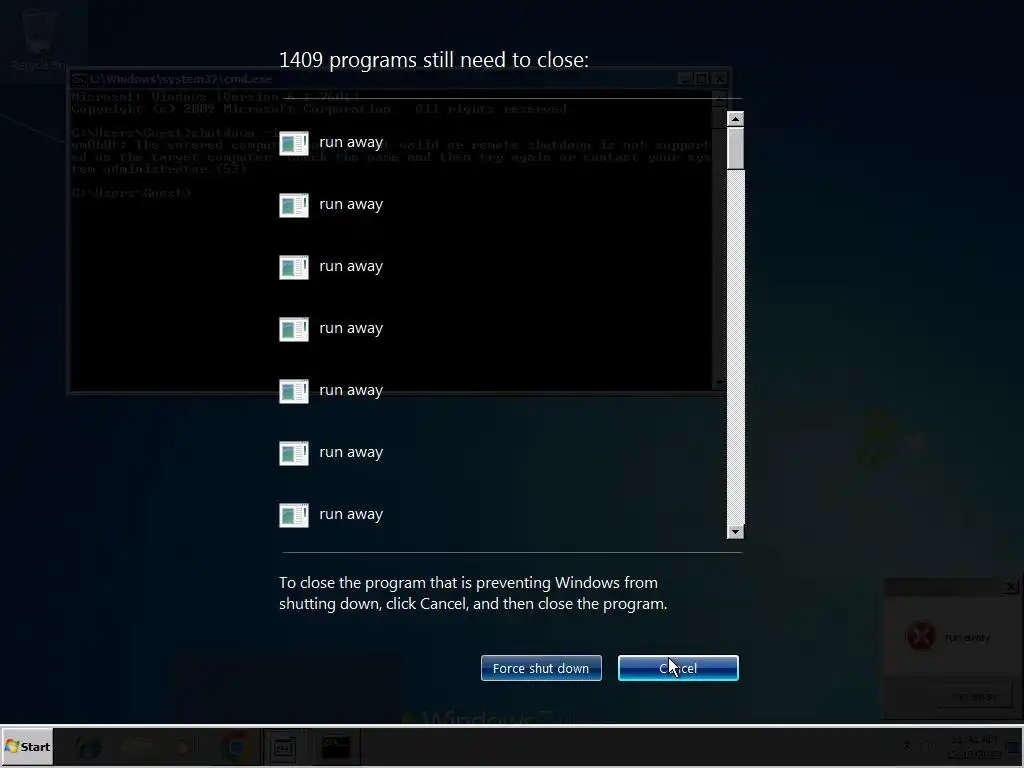The height and width of the screenshot is (768, 1024).
Task: Click the red error icon in the run away dialog
Action: pyautogui.click(x=921, y=636)
